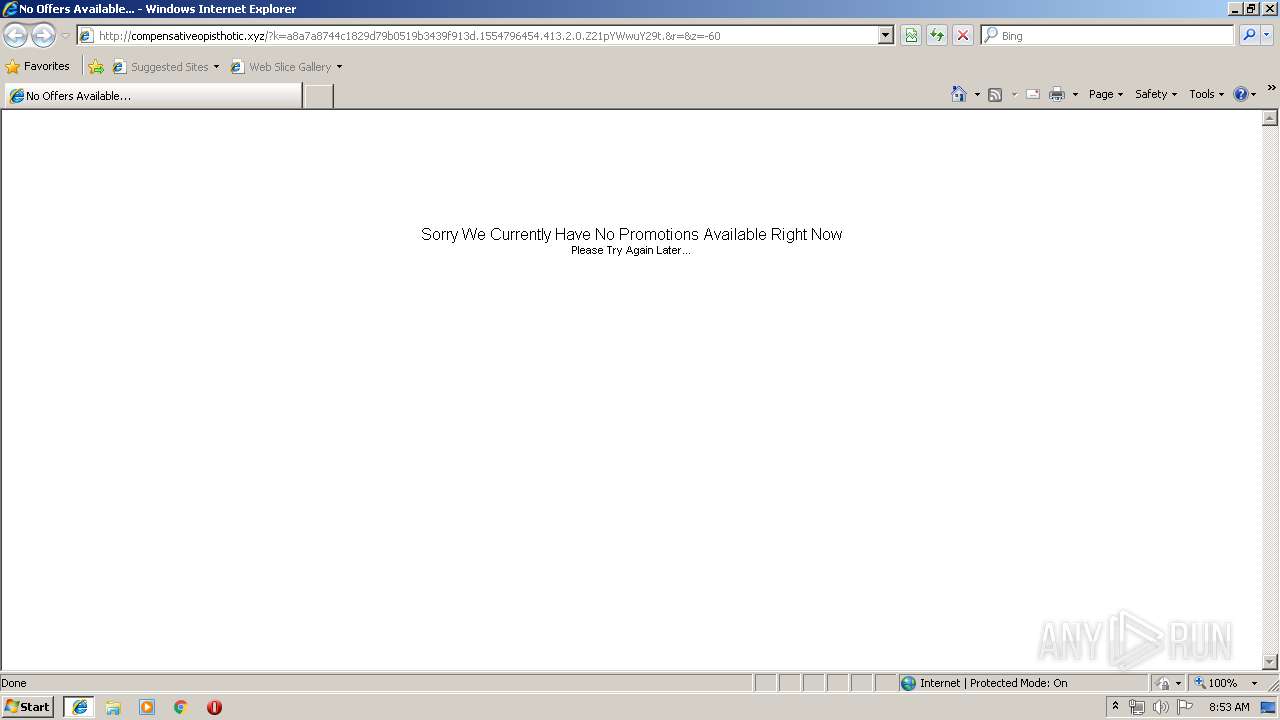Print the page with printer icon

click(1057, 94)
